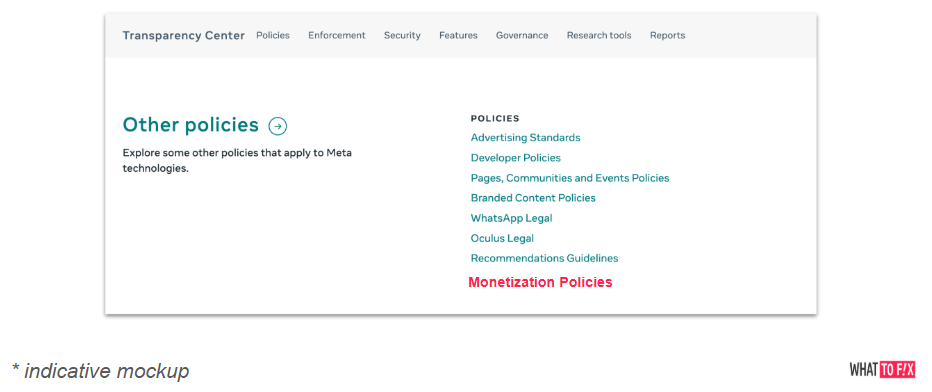932x392 pixels.
Task: Go to the Developer Policies link
Action: 515,158
